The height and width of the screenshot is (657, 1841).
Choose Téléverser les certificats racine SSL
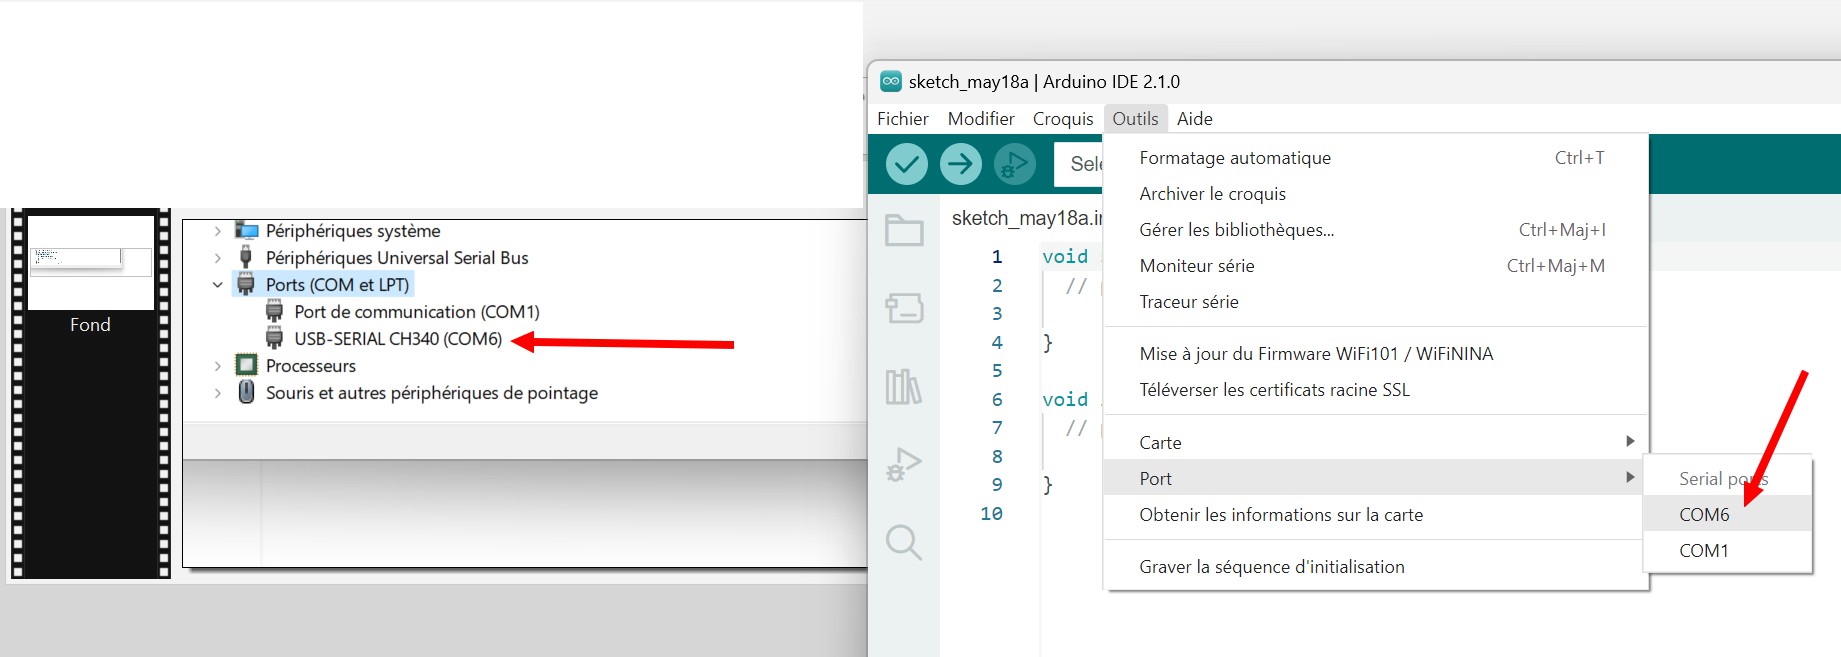[x=1374, y=390]
